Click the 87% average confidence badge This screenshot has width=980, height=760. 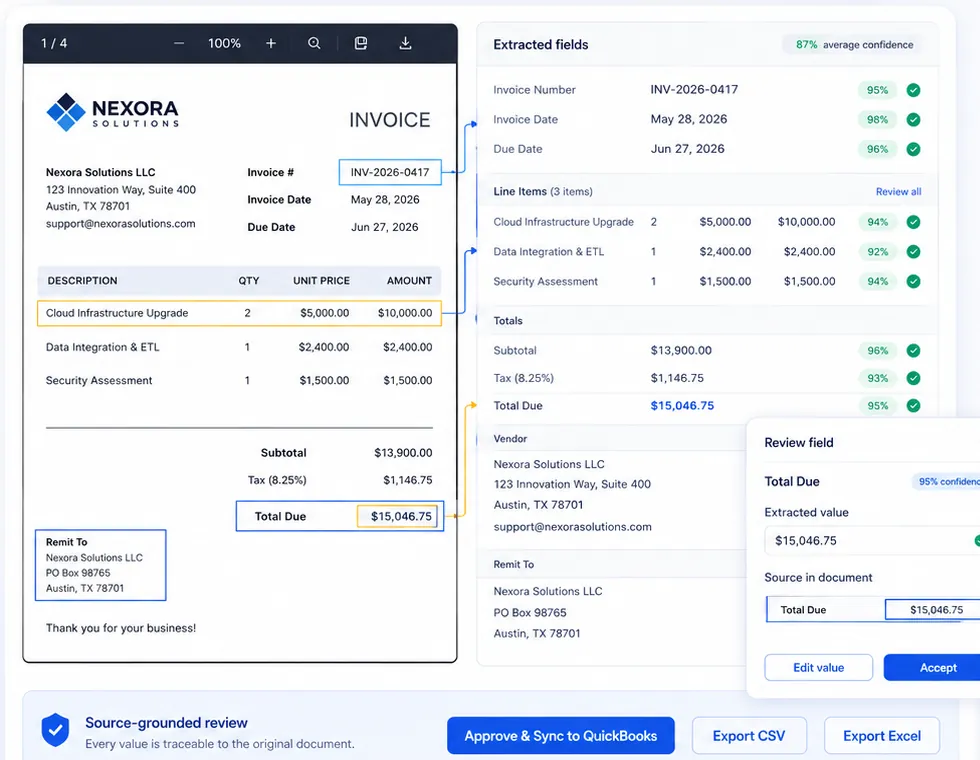[x=854, y=45]
